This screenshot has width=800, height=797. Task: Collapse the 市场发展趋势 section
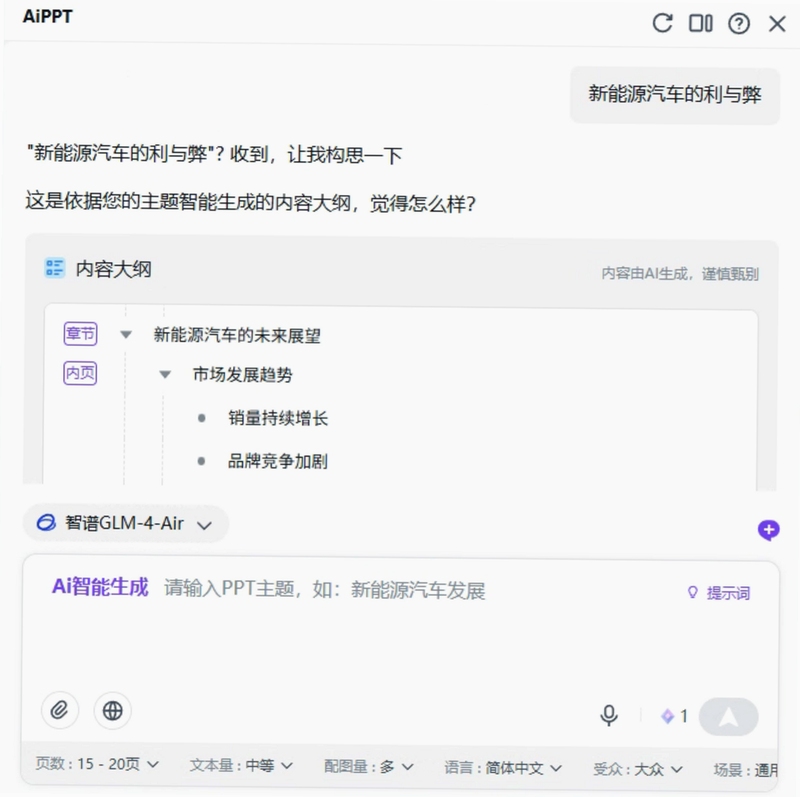tap(165, 375)
